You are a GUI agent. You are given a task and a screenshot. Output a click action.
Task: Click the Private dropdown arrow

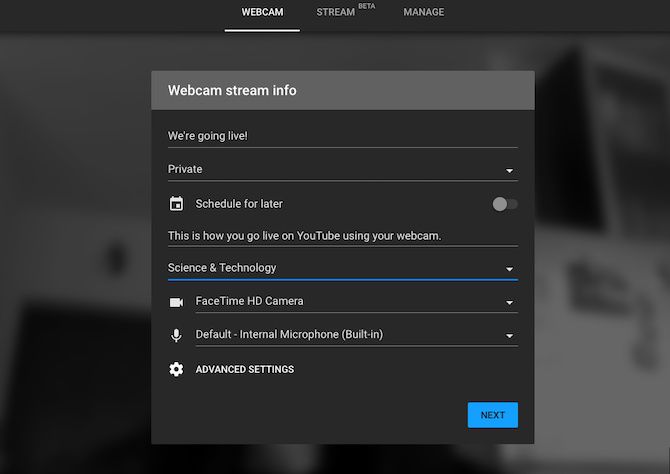click(x=509, y=171)
